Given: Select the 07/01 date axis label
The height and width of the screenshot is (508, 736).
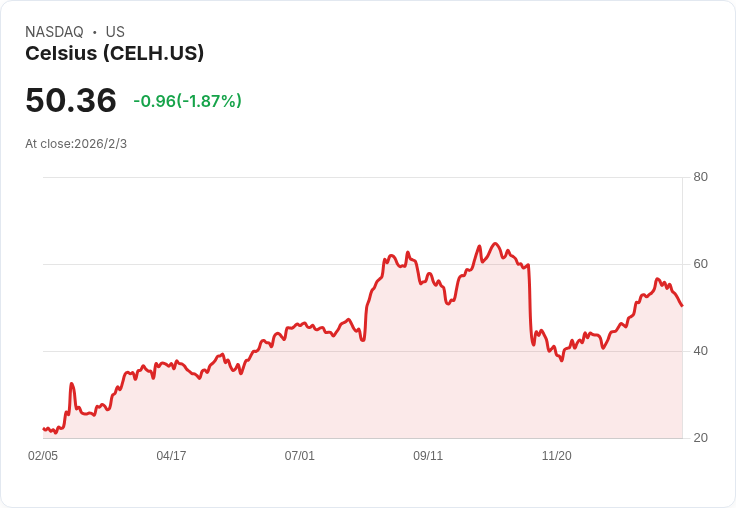Looking at the screenshot, I should point(300,456).
